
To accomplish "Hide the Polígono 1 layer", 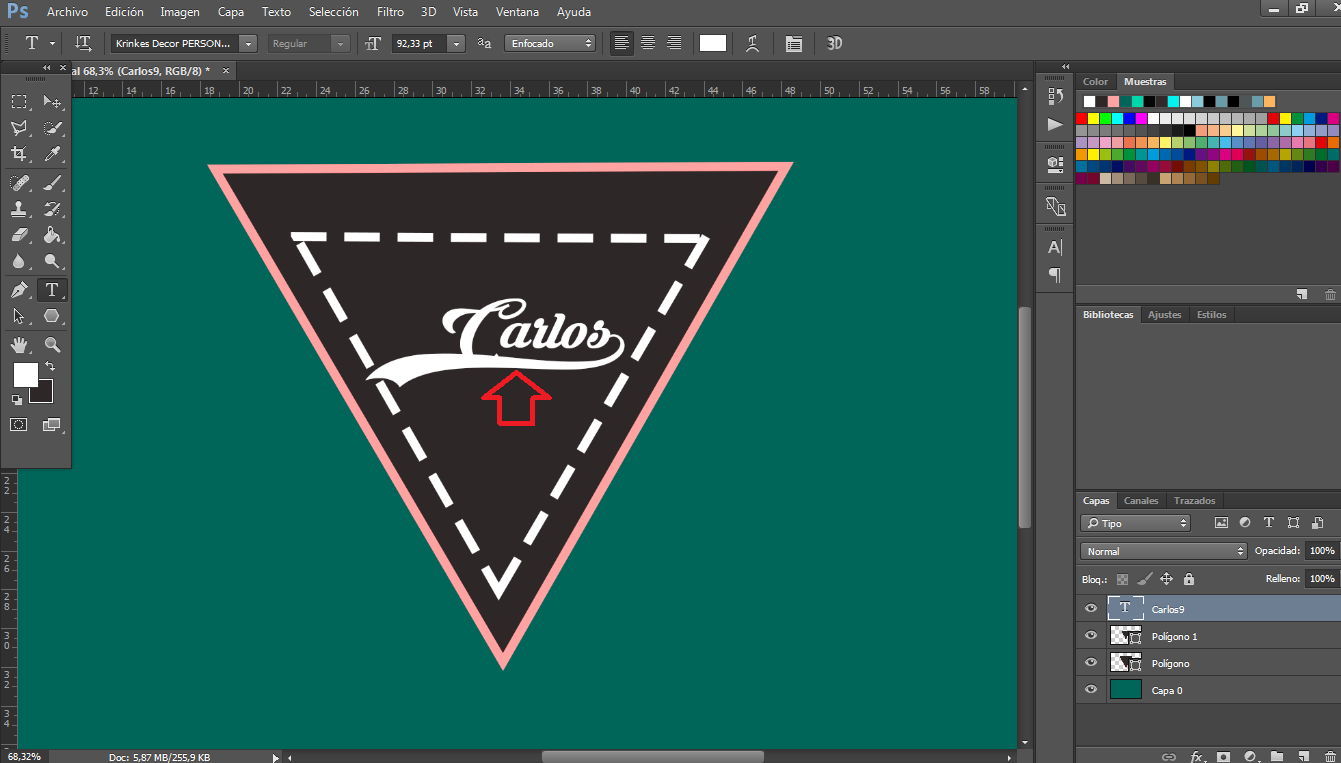I will point(1091,636).
